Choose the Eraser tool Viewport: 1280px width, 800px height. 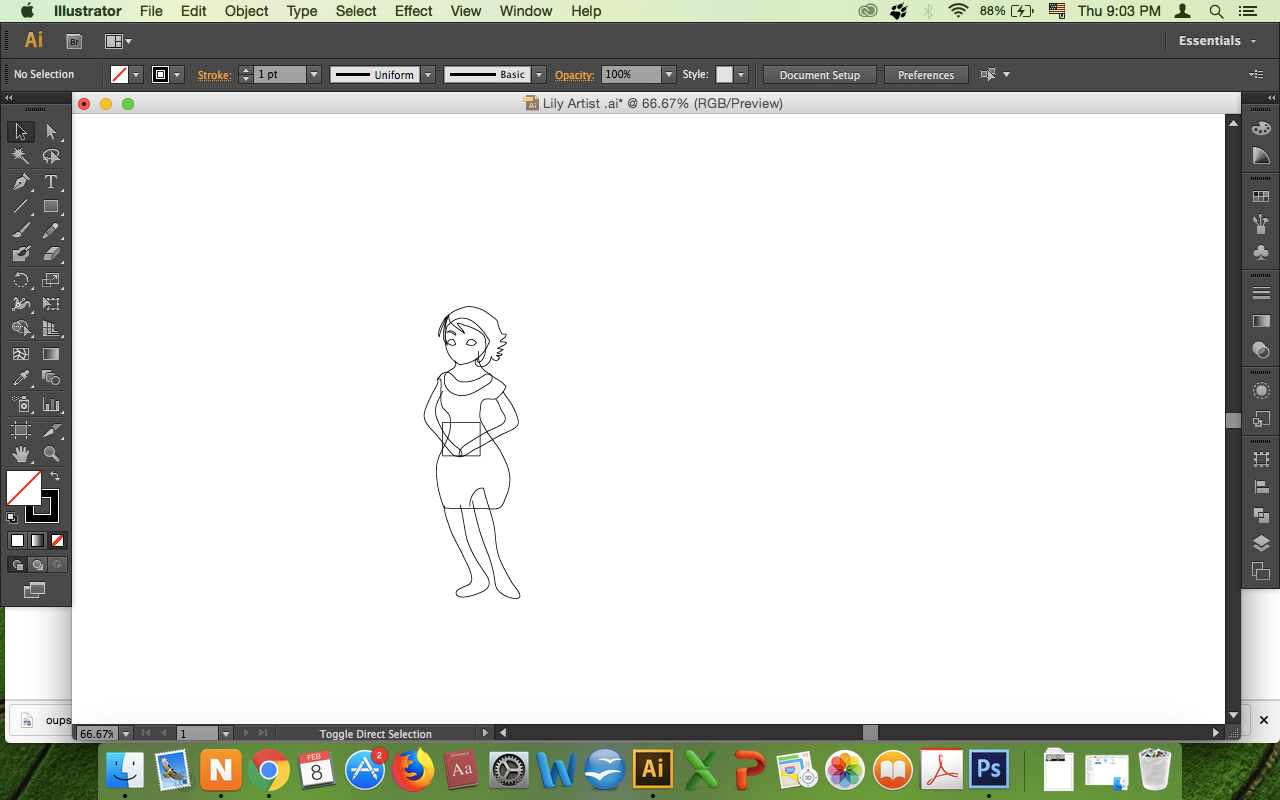click(51, 254)
